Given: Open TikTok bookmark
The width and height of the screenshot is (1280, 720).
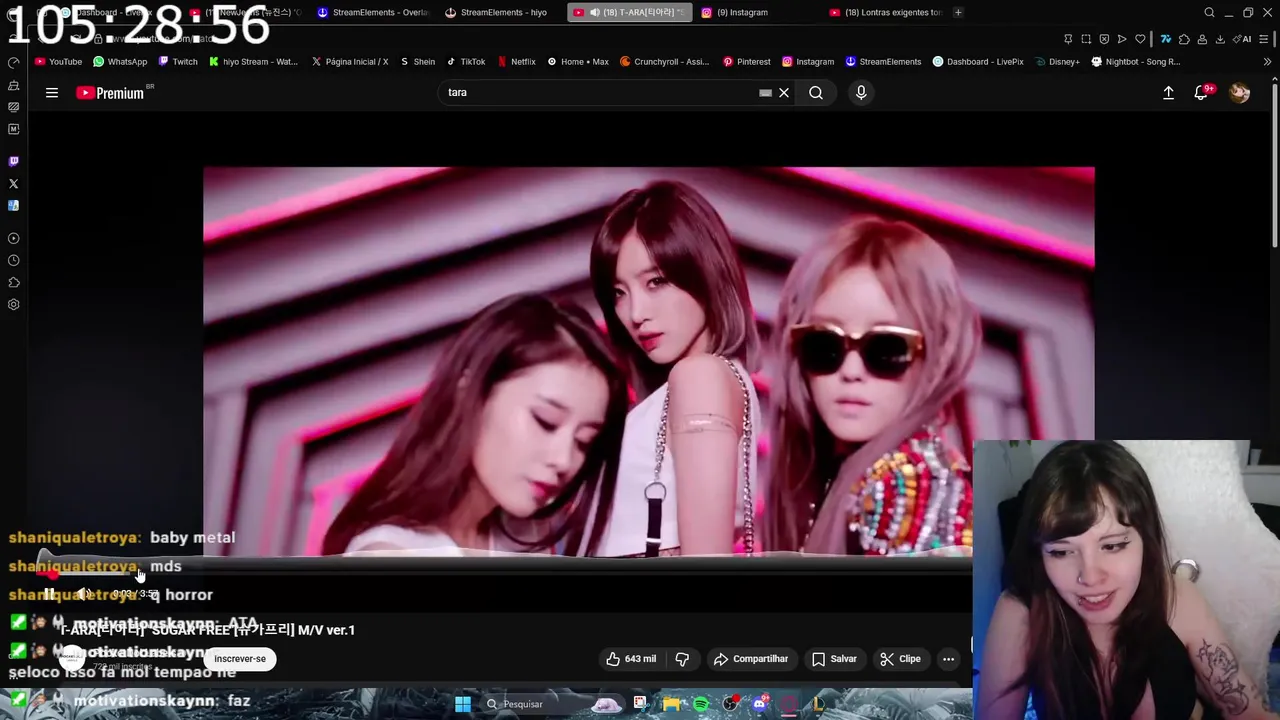Looking at the screenshot, I should (466, 61).
